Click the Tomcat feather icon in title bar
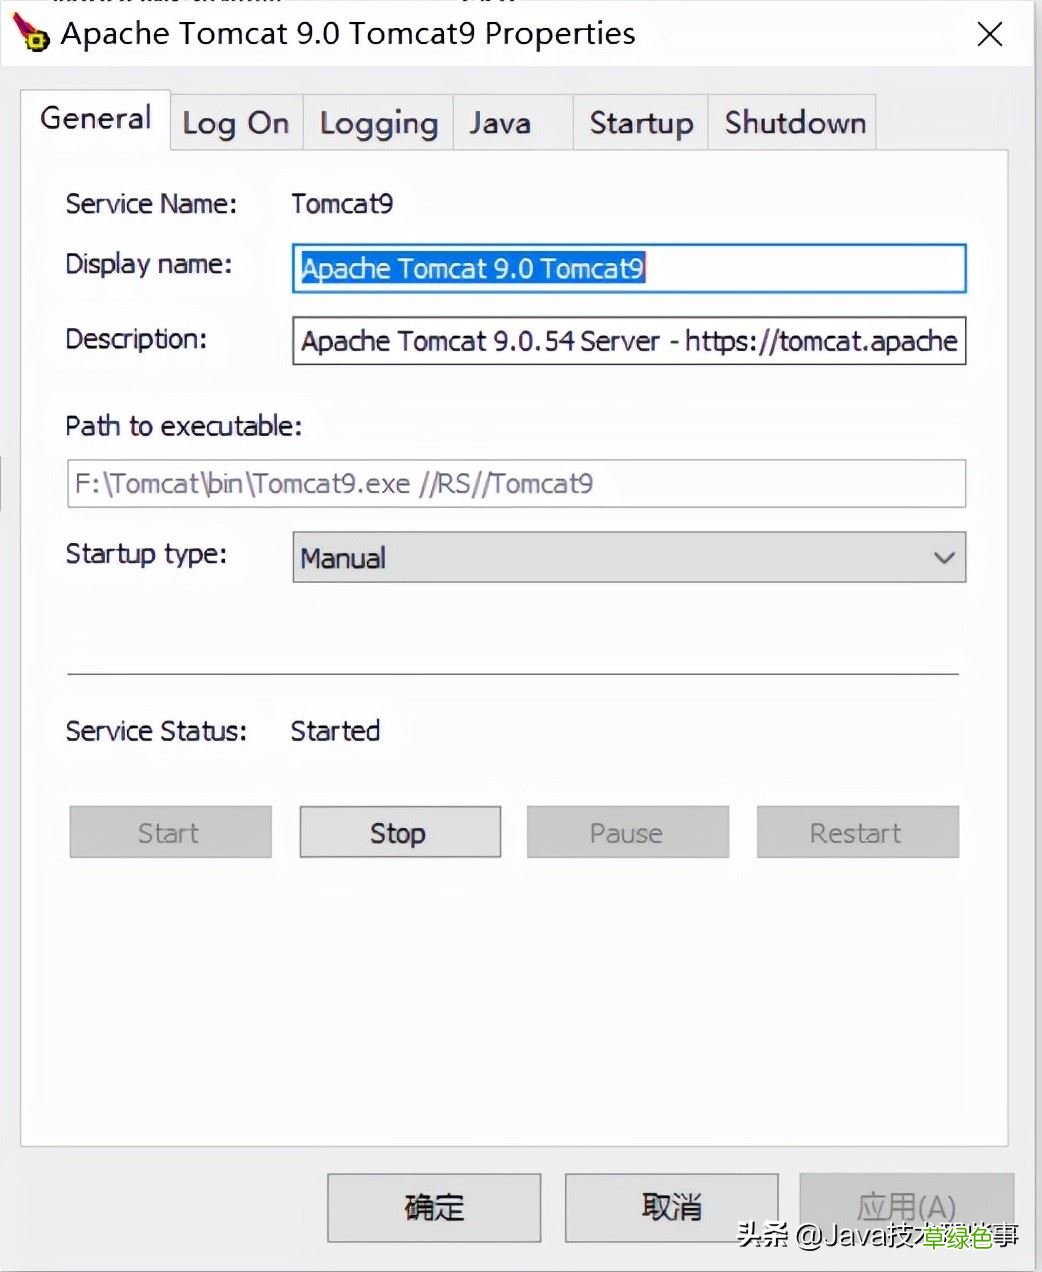 tap(31, 33)
